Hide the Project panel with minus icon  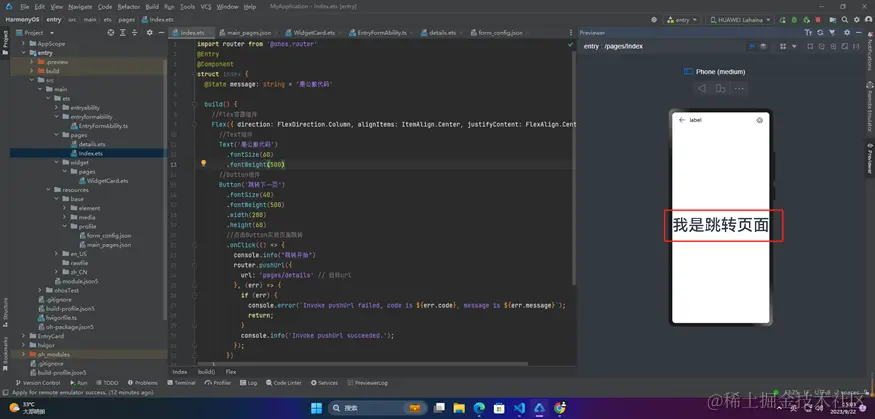(161, 33)
